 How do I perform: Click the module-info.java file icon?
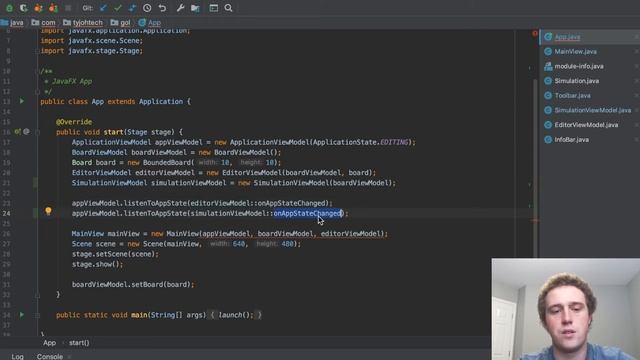[548, 66]
